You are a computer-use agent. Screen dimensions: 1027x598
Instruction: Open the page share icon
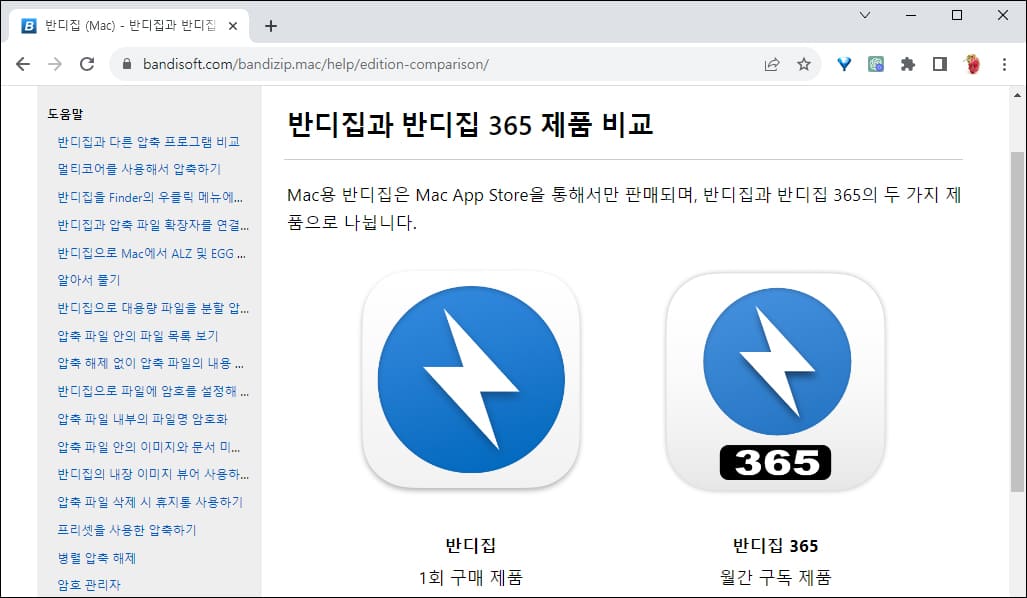pos(771,63)
